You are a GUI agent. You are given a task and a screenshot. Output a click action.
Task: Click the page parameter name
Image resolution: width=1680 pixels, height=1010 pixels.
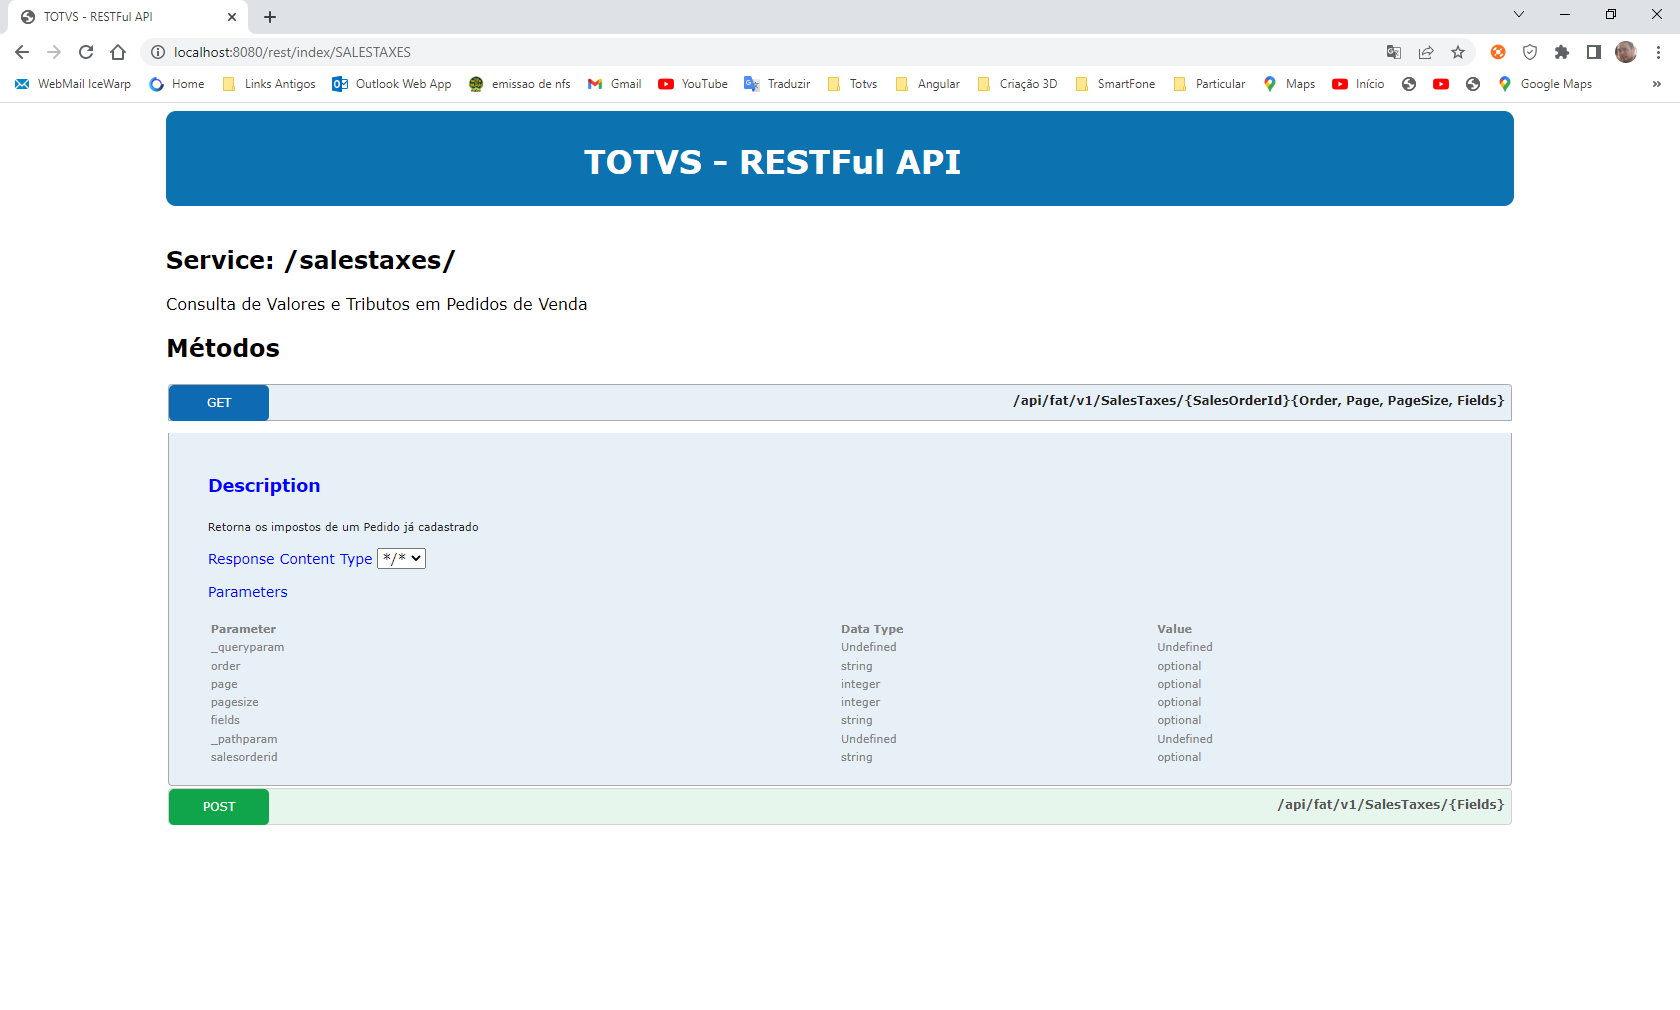coord(224,684)
